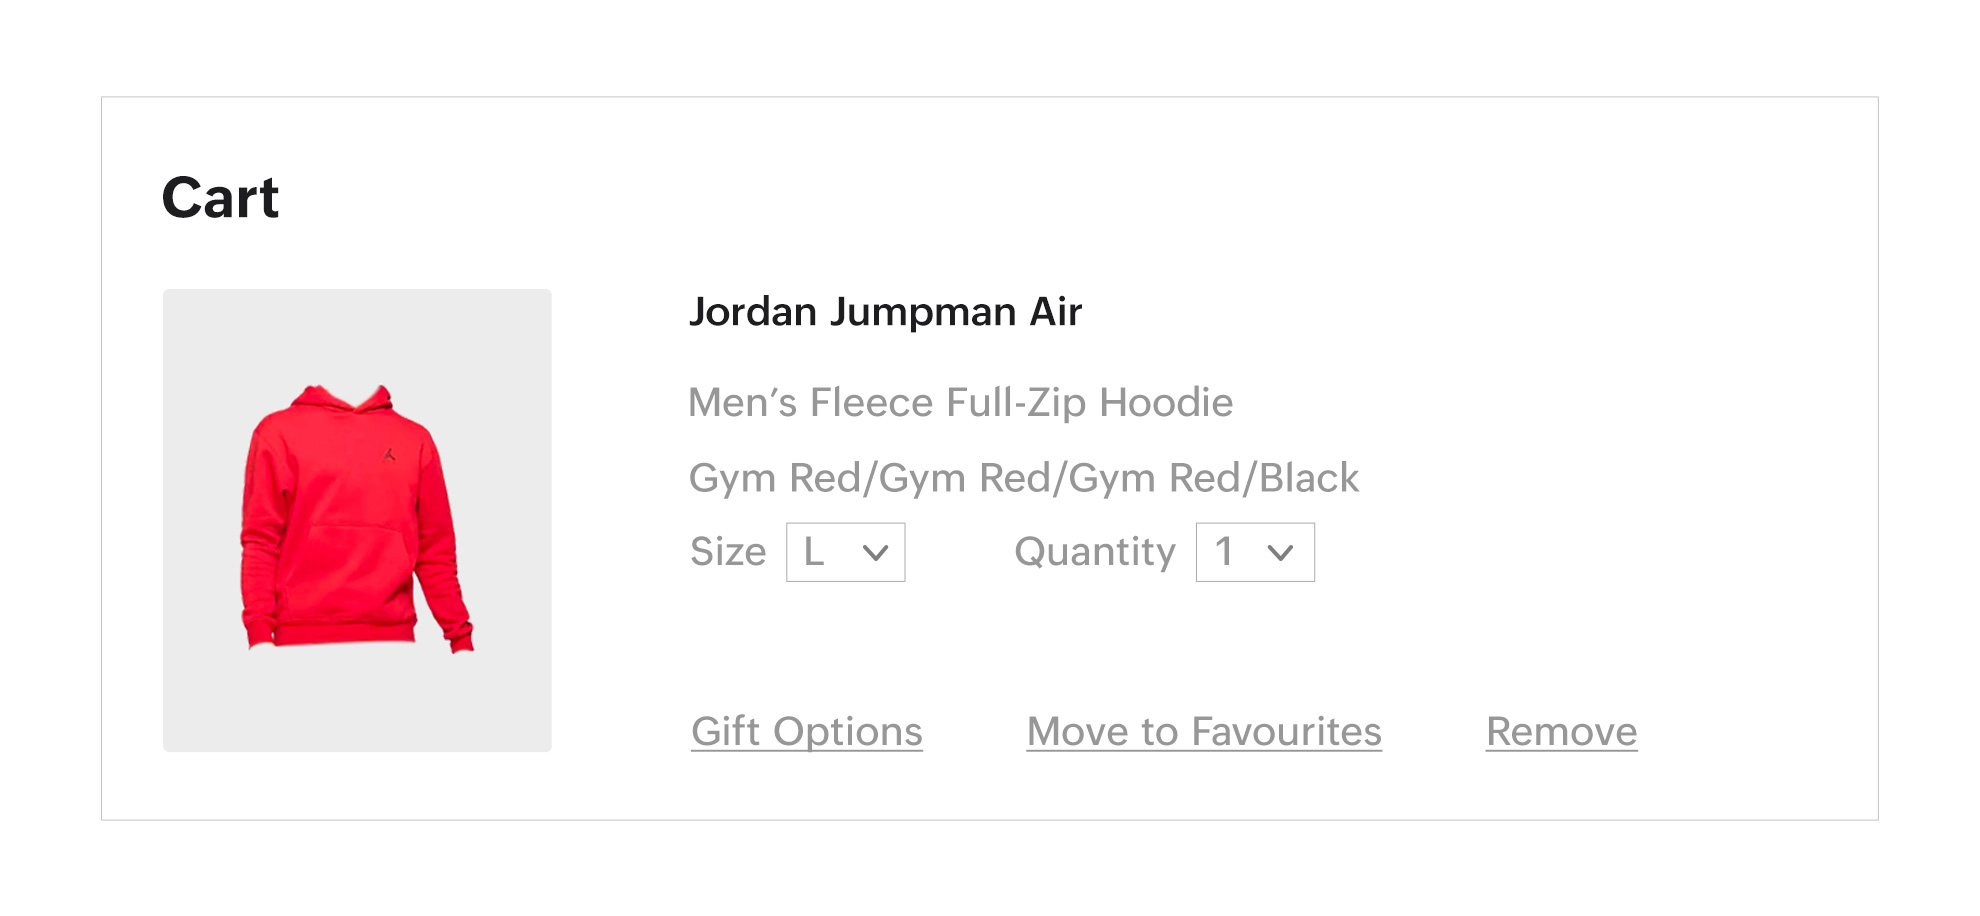Click inside the Quantity selection box
Image resolution: width=1980 pixels, height=916 pixels.
coord(1255,552)
